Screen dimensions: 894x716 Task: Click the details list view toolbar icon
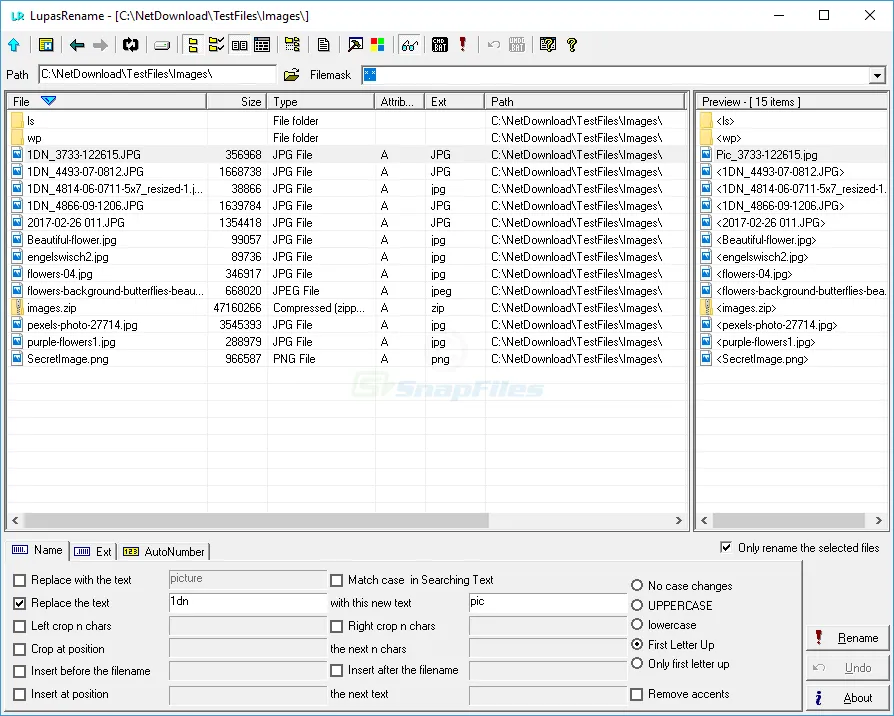point(262,45)
